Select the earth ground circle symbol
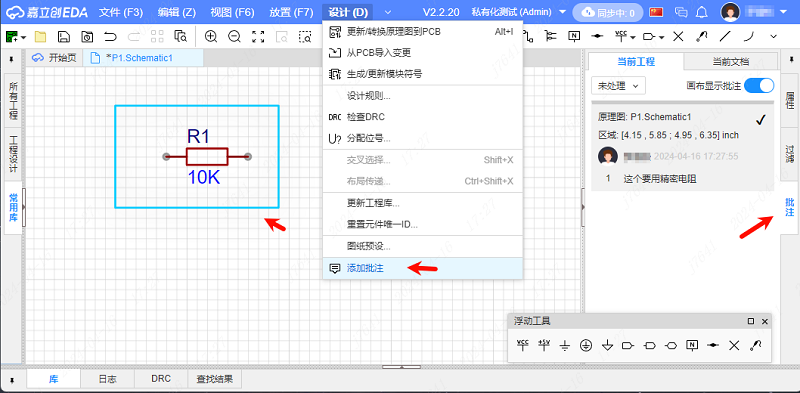Image resolution: width=800 pixels, height=393 pixels. (586, 346)
